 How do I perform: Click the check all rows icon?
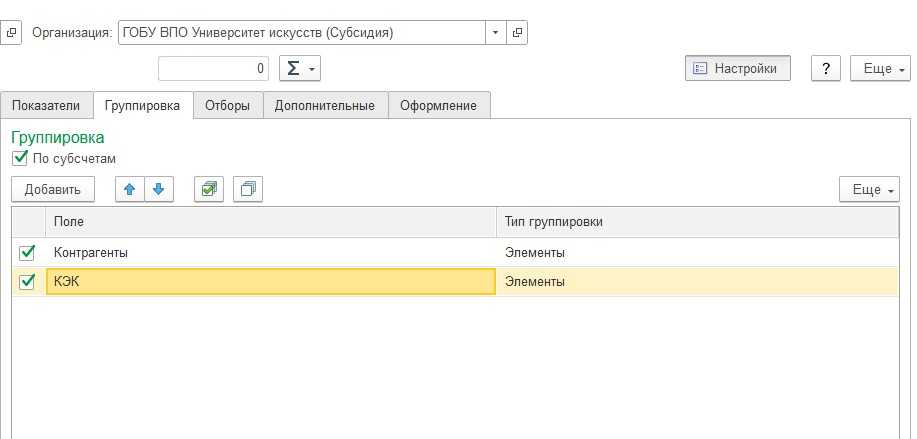[208, 189]
